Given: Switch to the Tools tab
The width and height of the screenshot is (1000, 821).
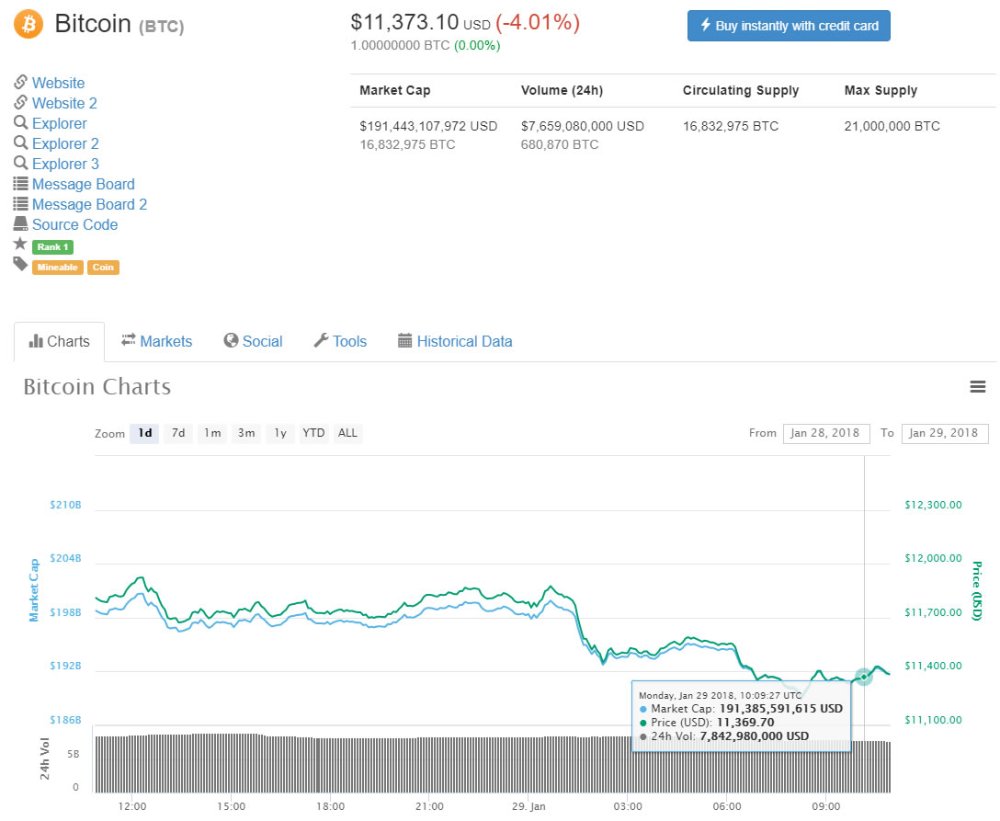Looking at the screenshot, I should [x=341, y=341].
